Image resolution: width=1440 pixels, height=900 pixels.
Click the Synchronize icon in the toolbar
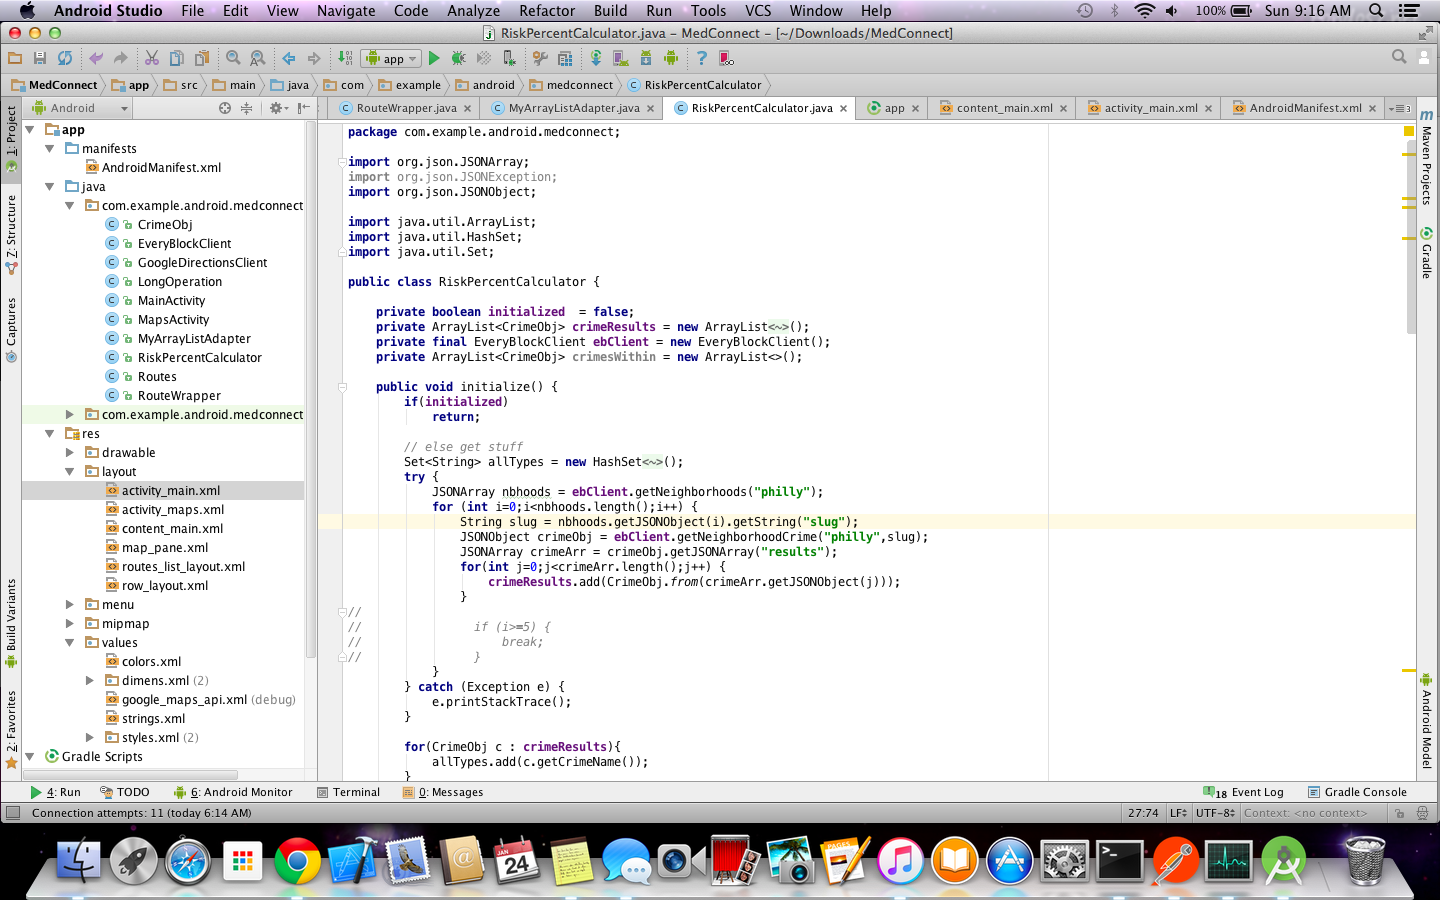(x=65, y=59)
